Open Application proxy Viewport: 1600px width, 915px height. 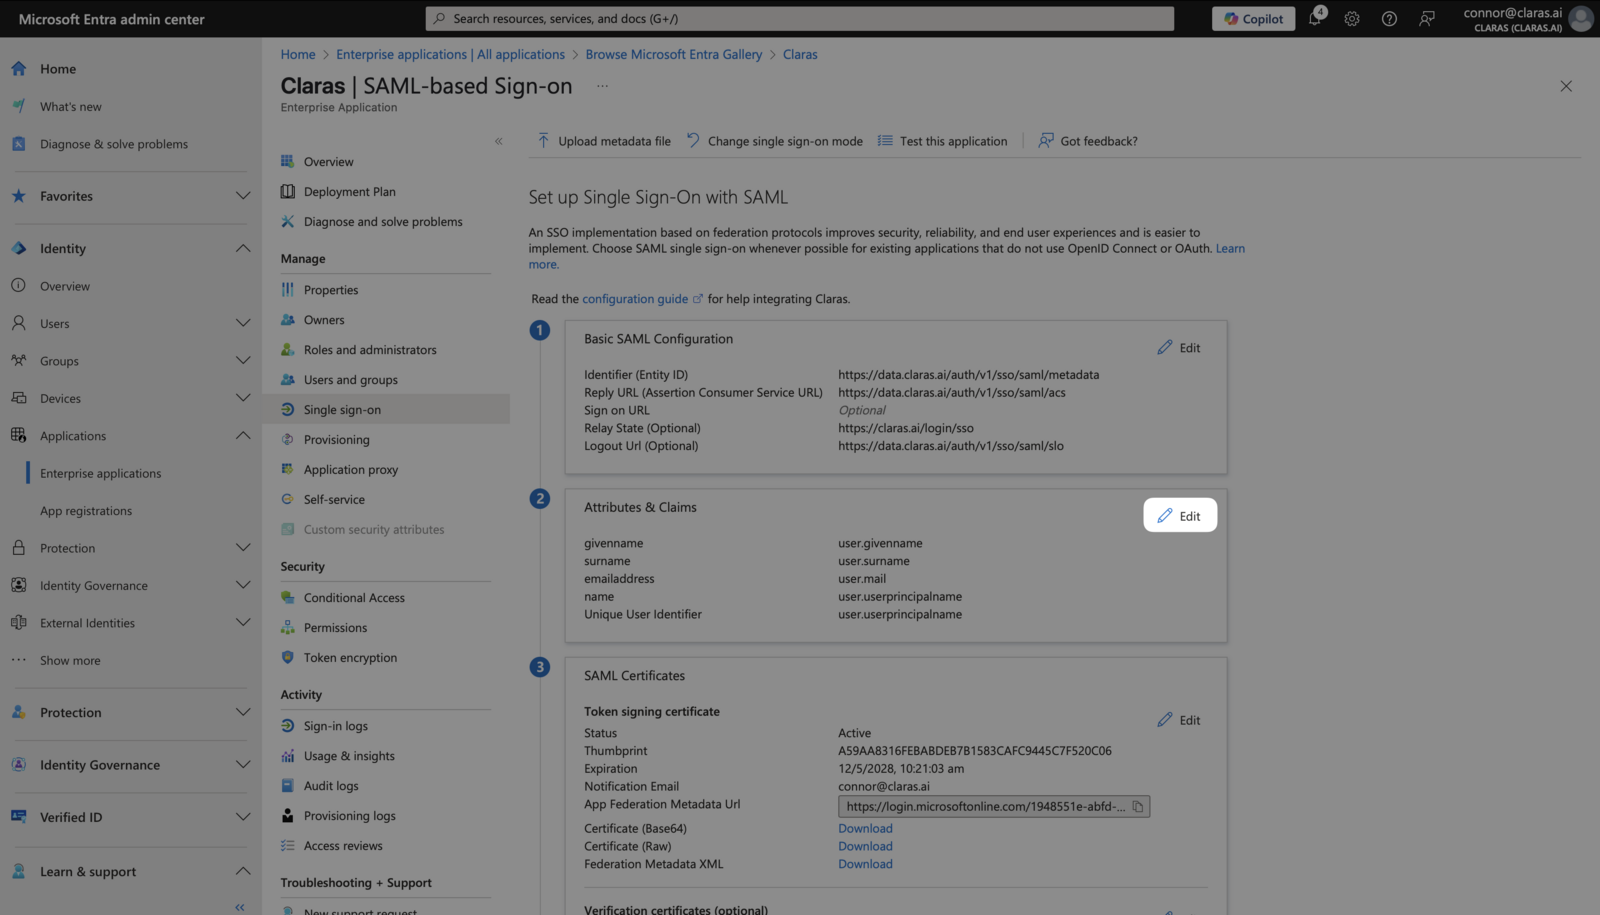point(350,469)
